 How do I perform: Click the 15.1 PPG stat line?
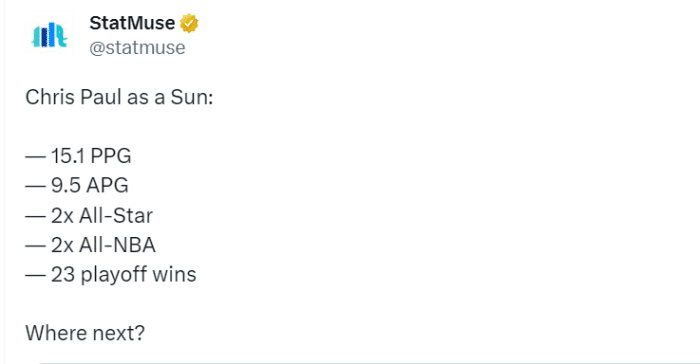point(78,156)
